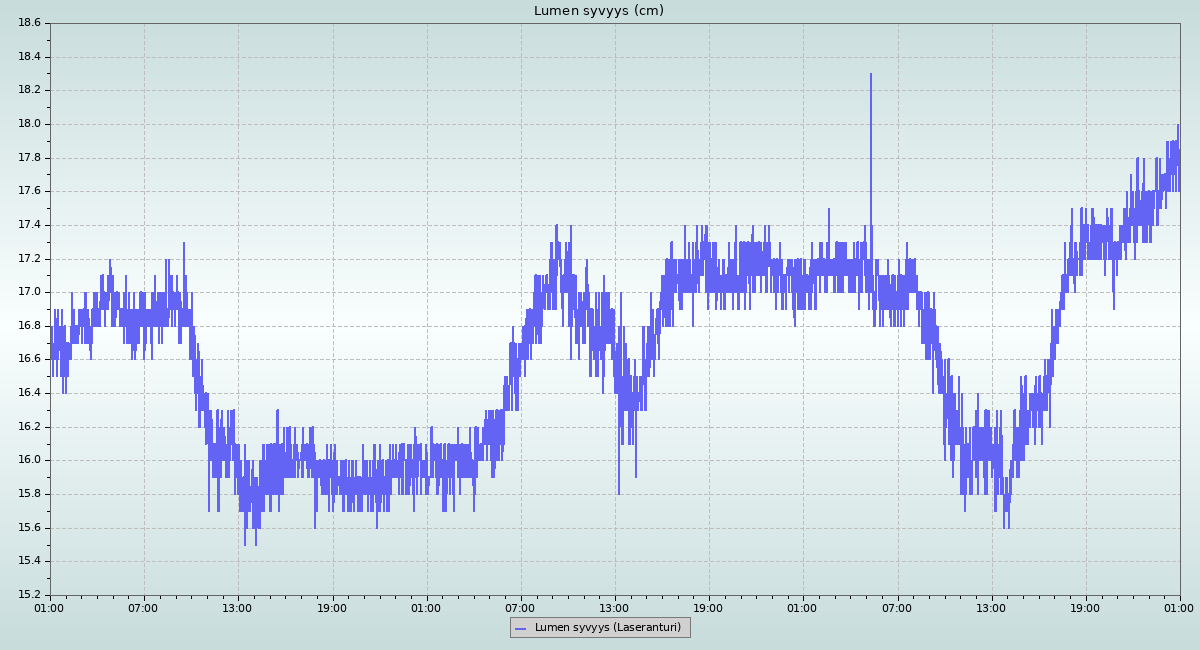
Task: Click the first 07:00 time axis label
Action: [143, 607]
